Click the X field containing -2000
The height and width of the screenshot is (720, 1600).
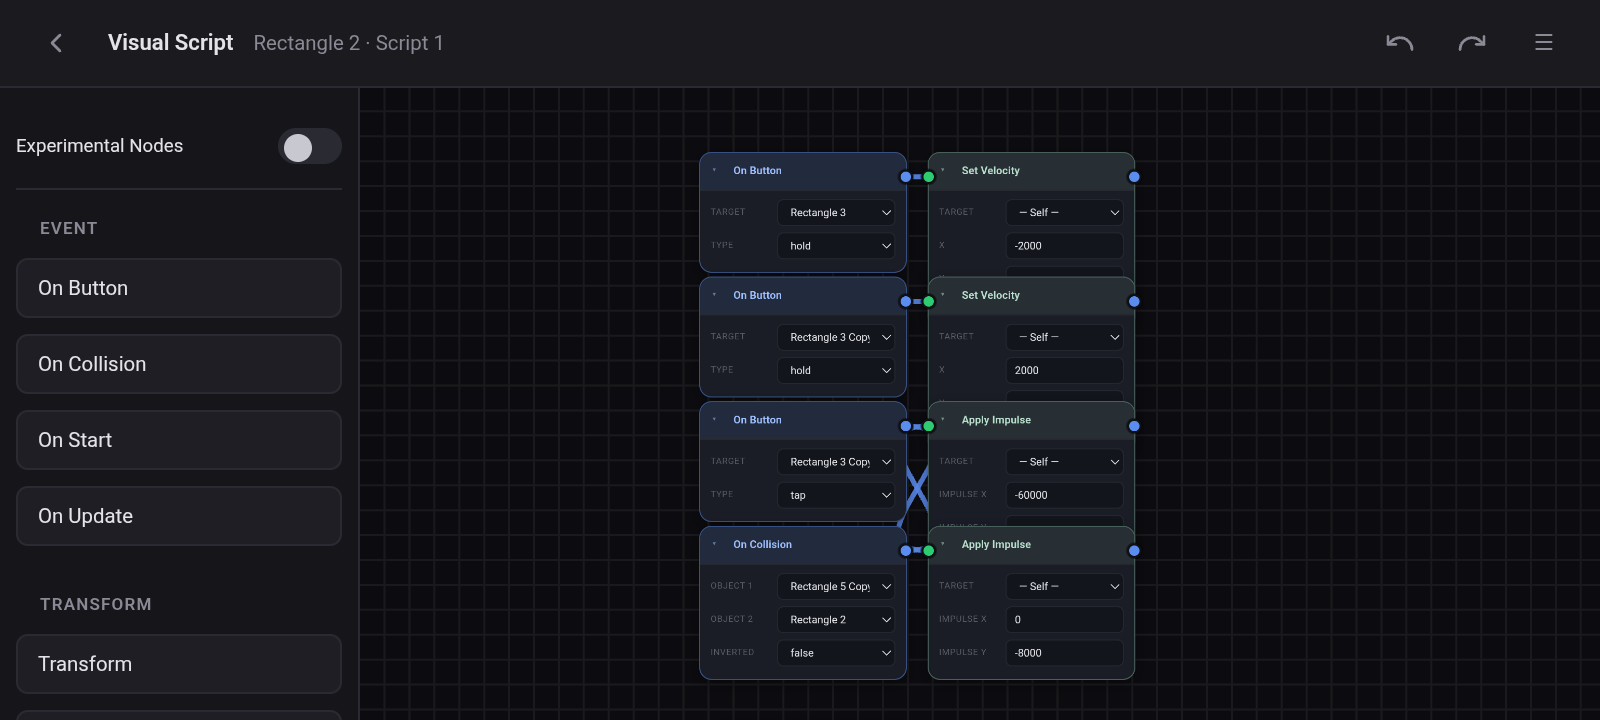click(x=1064, y=245)
